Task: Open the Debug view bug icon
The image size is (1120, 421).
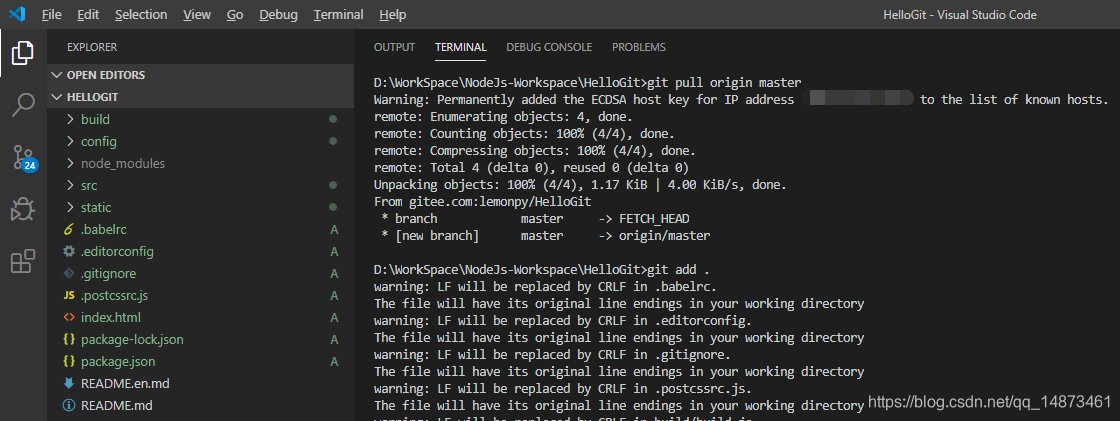Action: pos(23,209)
